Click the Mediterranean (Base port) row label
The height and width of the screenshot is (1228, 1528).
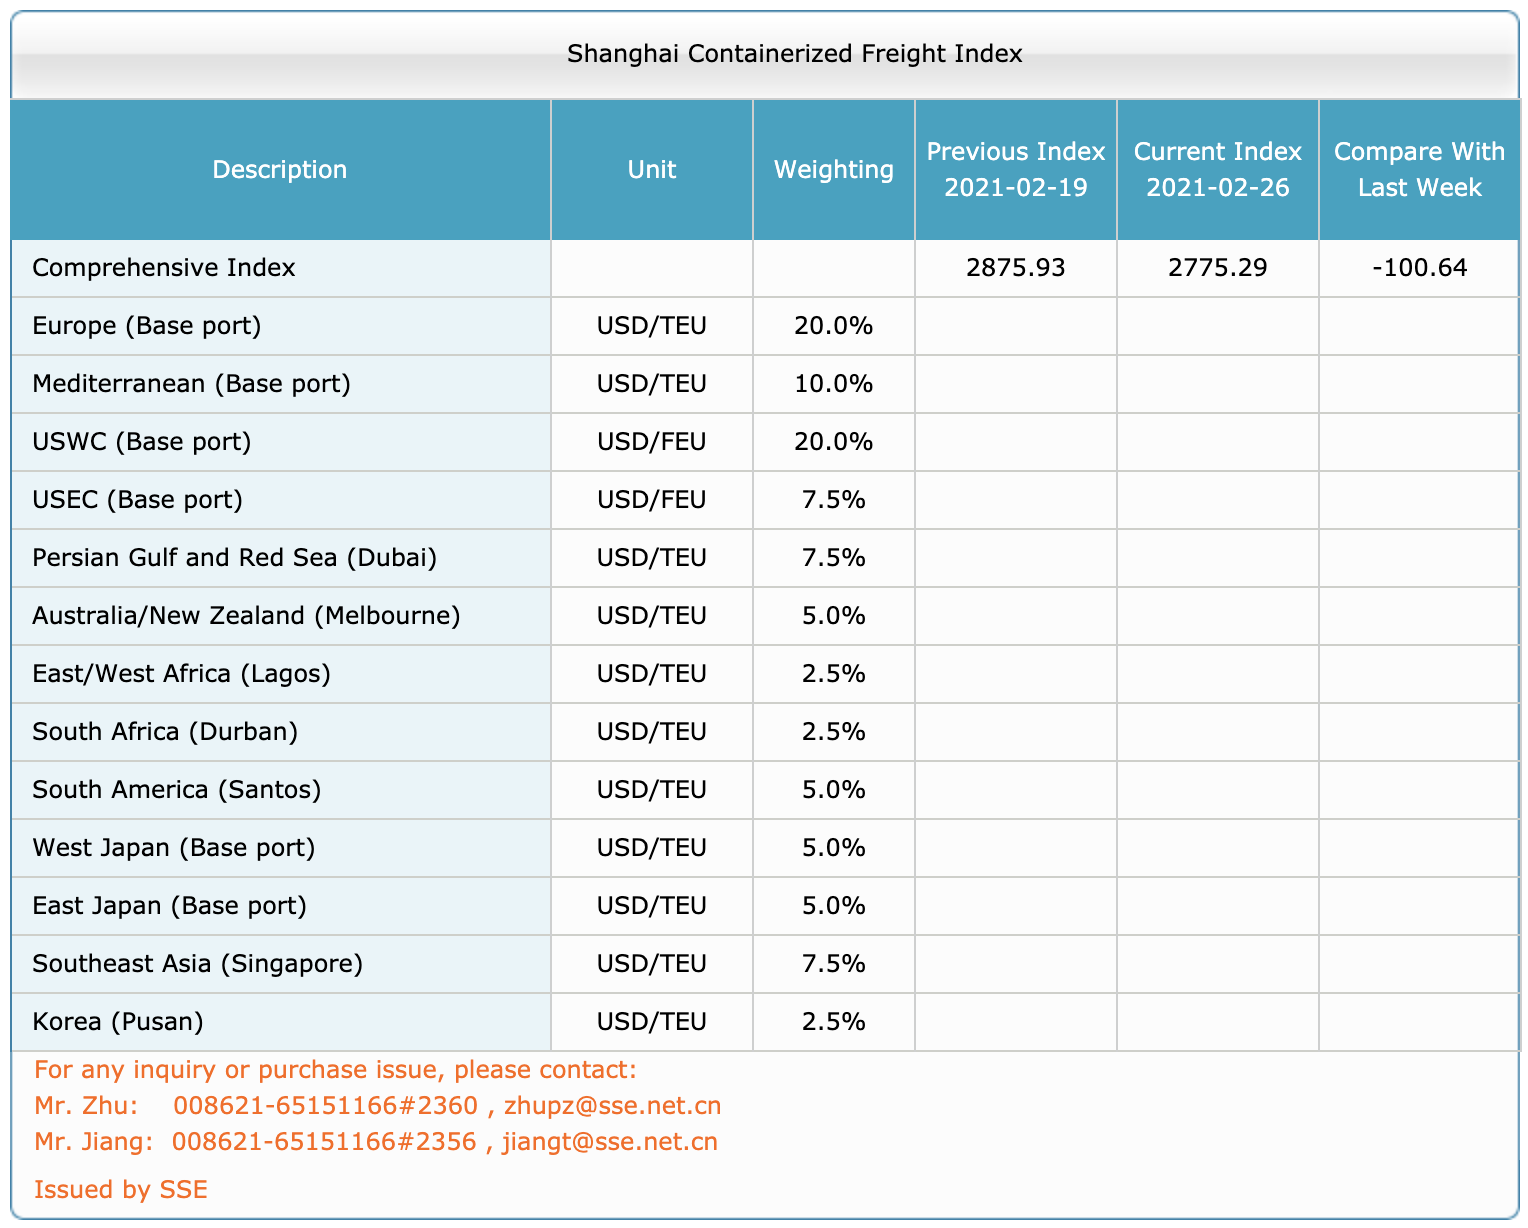tap(191, 384)
